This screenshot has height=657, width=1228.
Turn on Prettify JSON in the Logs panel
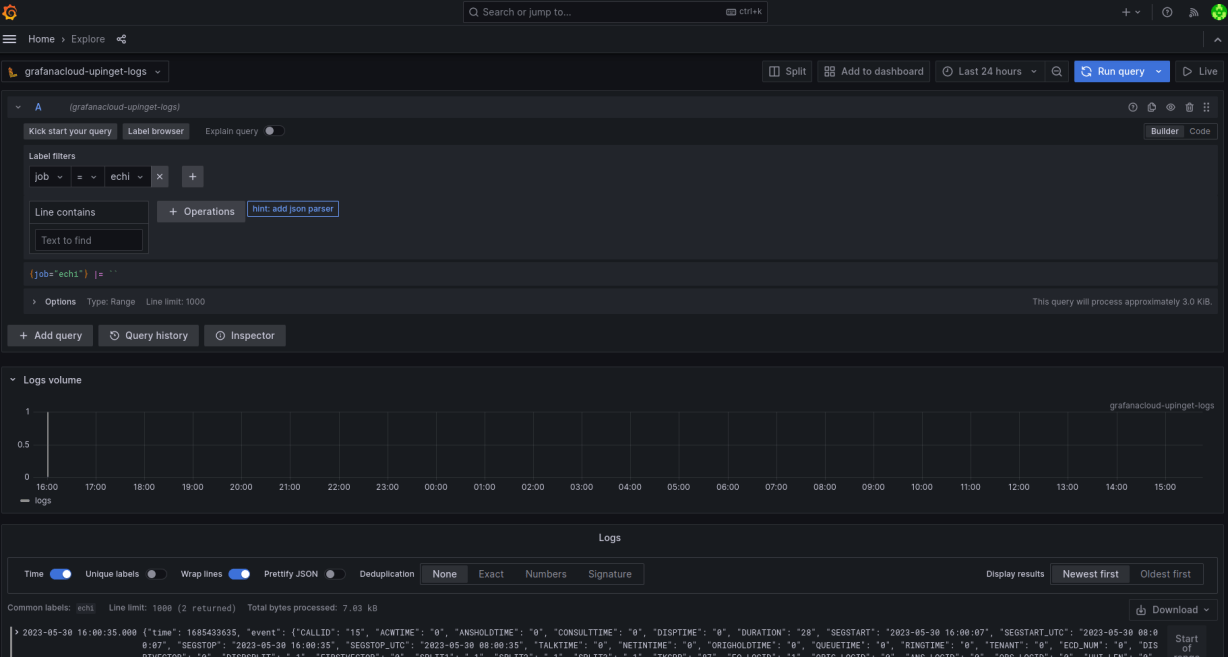click(x=335, y=574)
